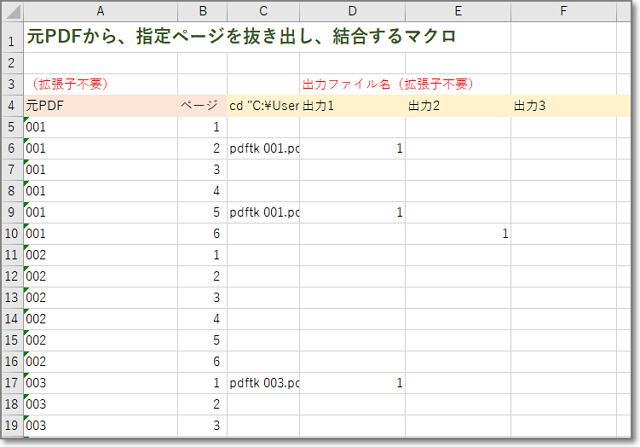This screenshot has height=447, width=640.
Task: Select the cell starting with cd "C:¥User
Action: (x=263, y=105)
